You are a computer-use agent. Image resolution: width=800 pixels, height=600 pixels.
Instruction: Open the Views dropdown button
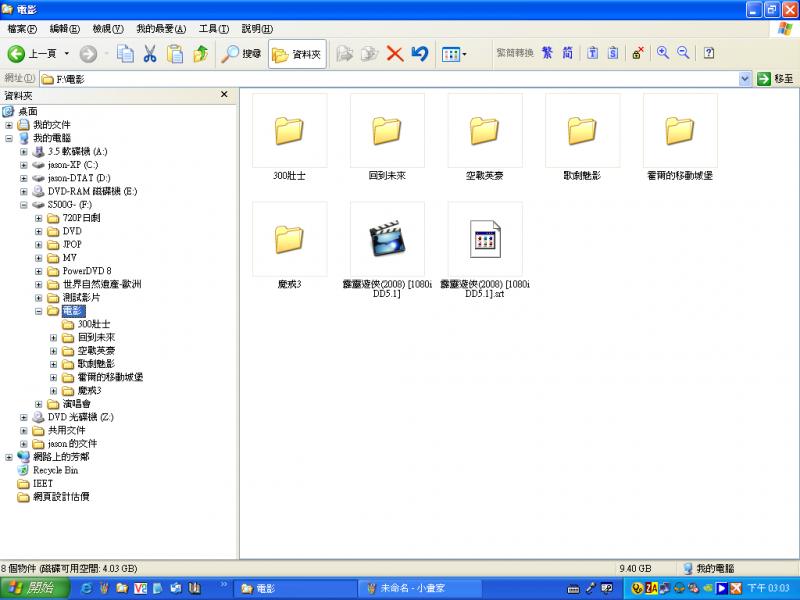(454, 54)
